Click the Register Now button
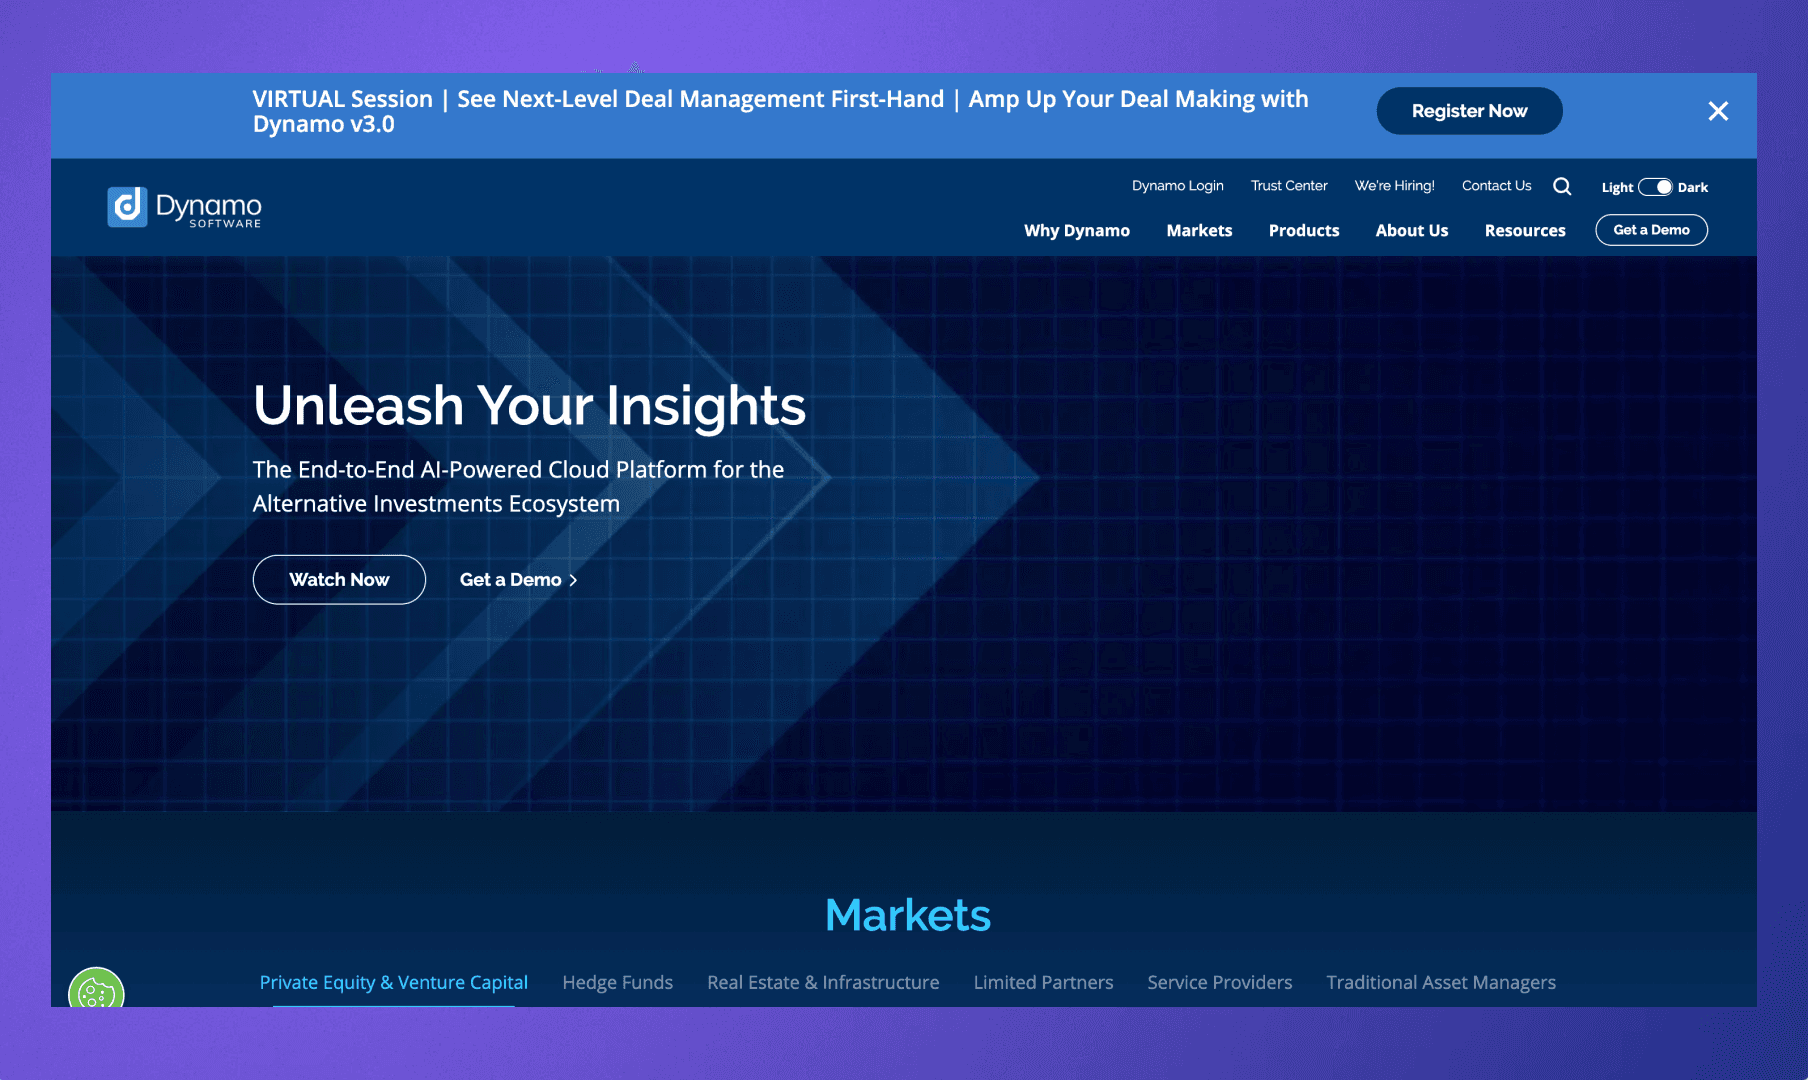Screen dimensions: 1808x1080 [1469, 111]
